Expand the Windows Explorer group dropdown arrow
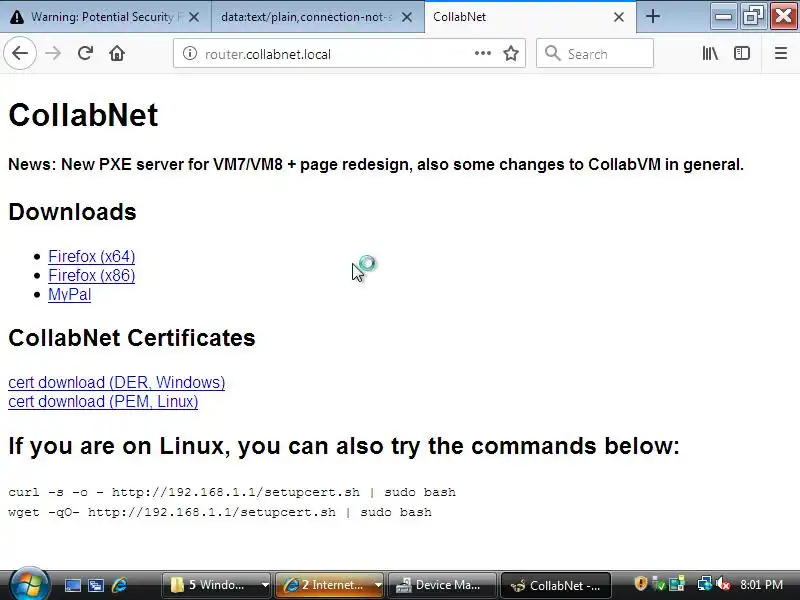The width and height of the screenshot is (800, 600). point(265,585)
